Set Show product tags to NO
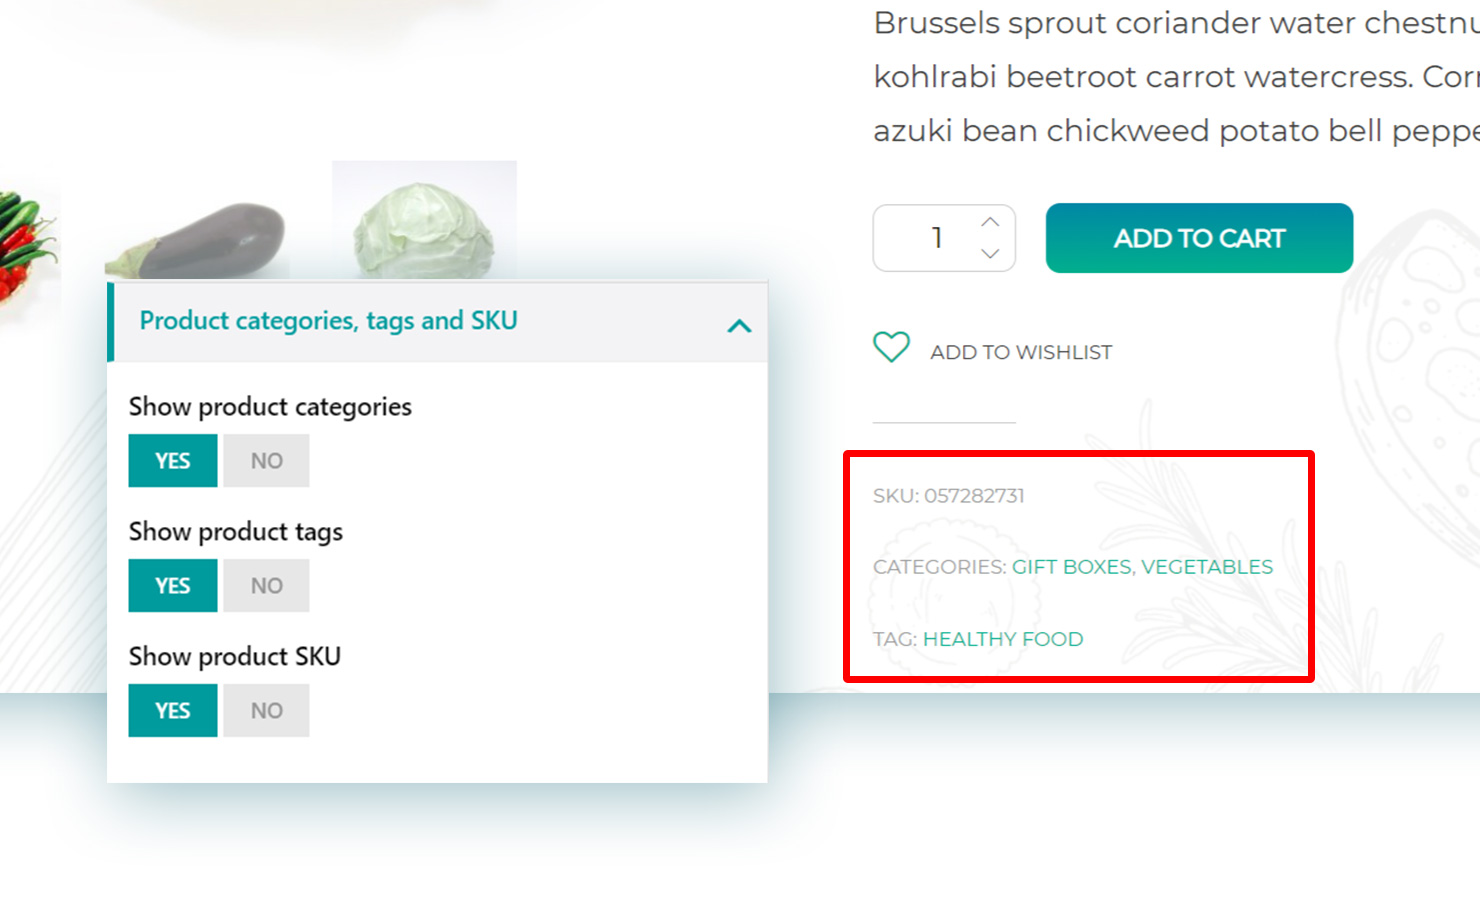Viewport: 1480px width, 909px height. [266, 586]
